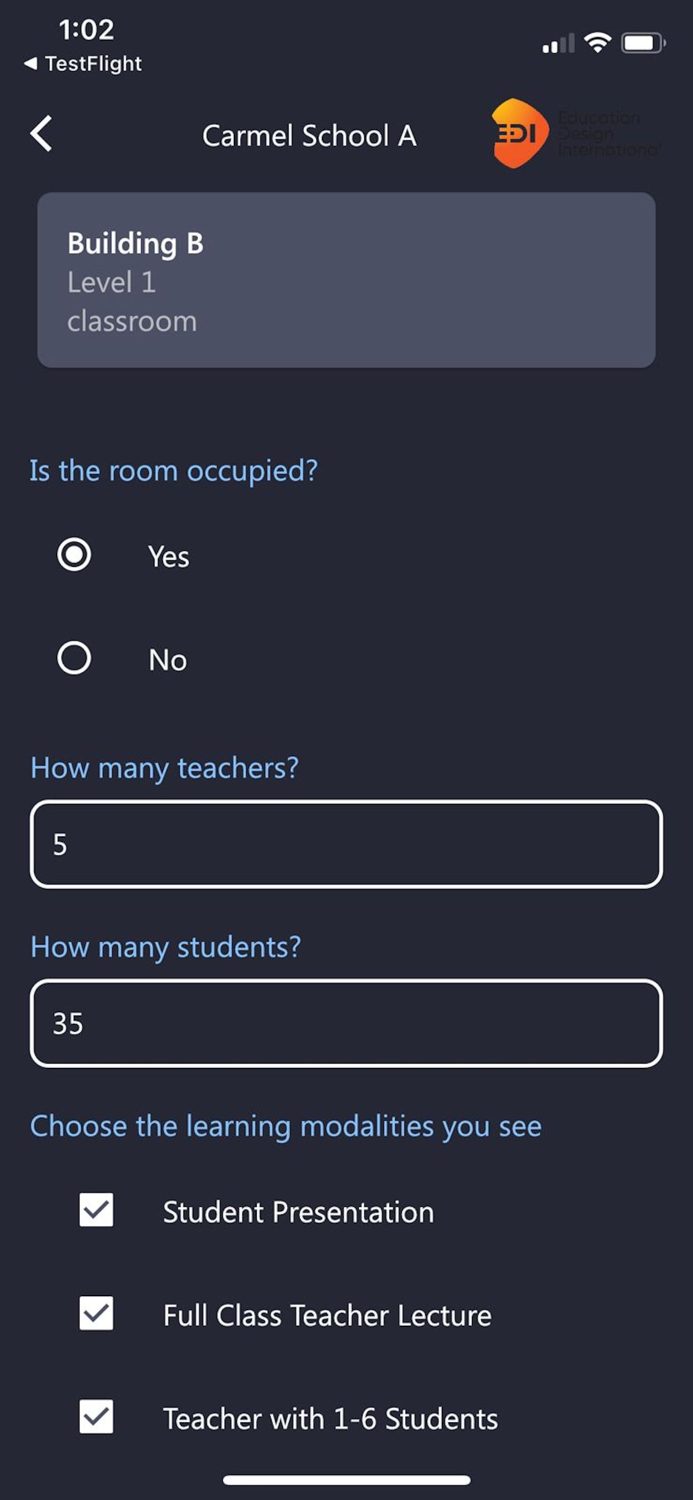Image resolution: width=693 pixels, height=1500 pixels.
Task: Tap the teachers count field showing 5
Action: 346,844
